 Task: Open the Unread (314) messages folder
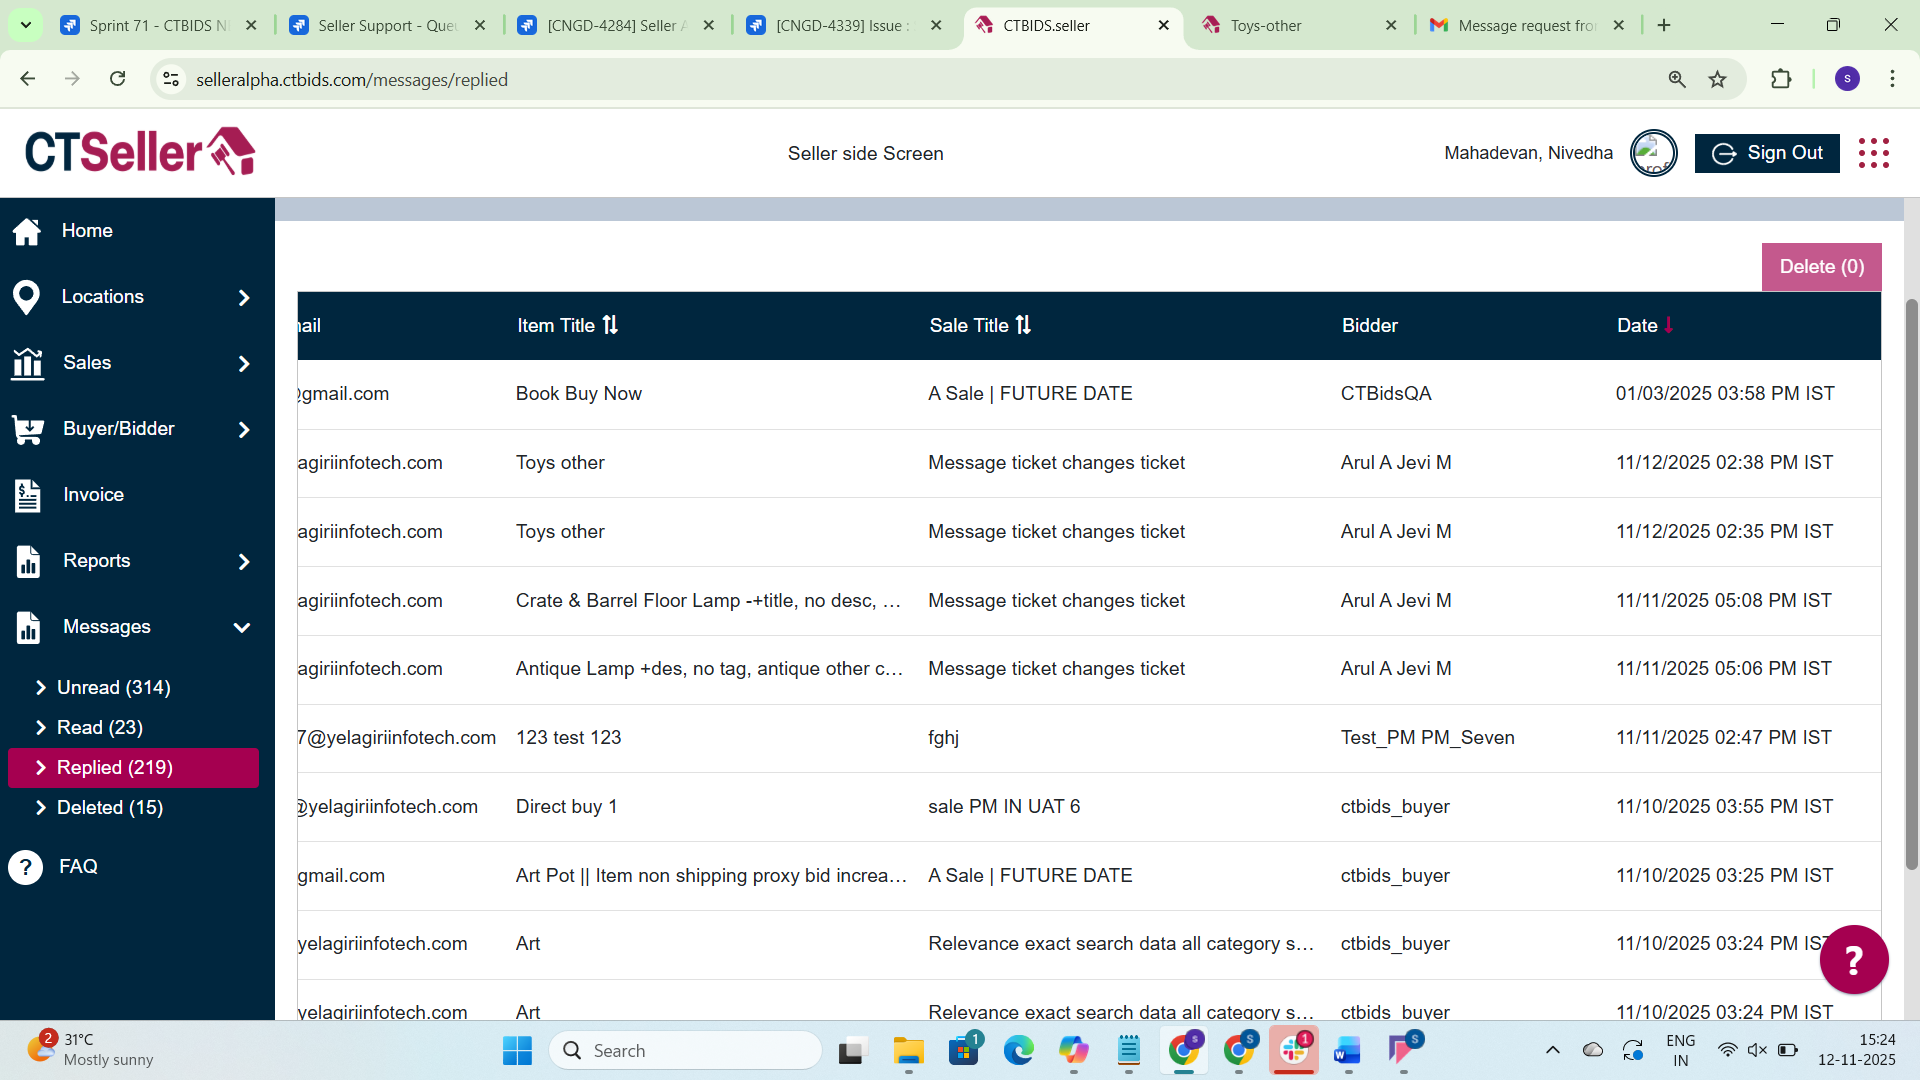click(x=113, y=688)
